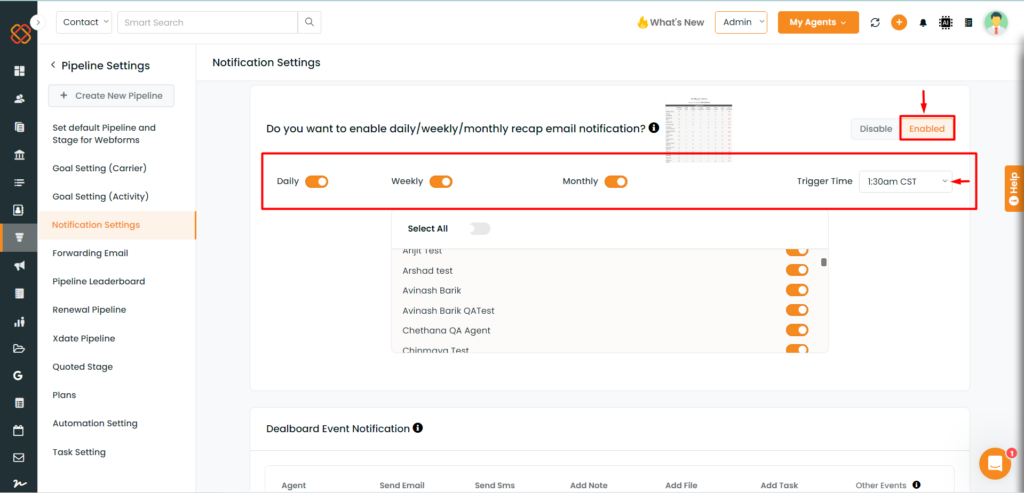Open Goal Setting (Activity) menu item
The width and height of the screenshot is (1024, 493).
coord(101,197)
